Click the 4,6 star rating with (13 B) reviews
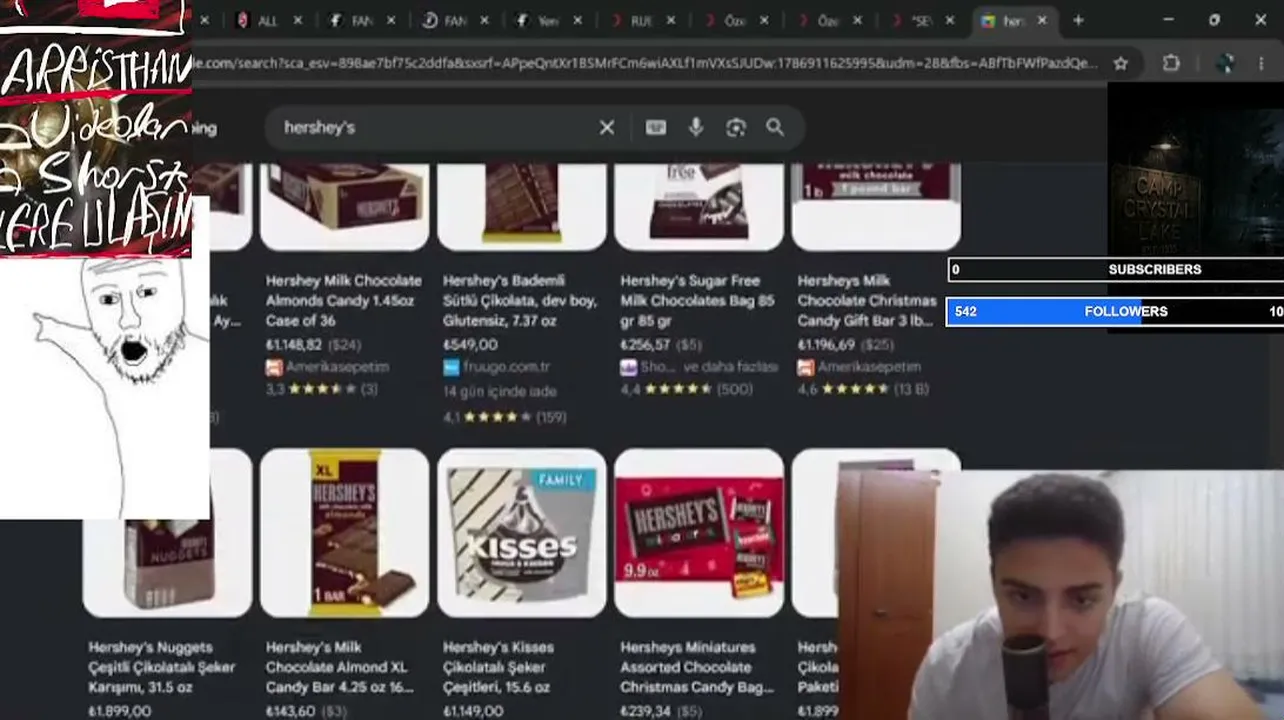1284x720 pixels. (x=863, y=389)
